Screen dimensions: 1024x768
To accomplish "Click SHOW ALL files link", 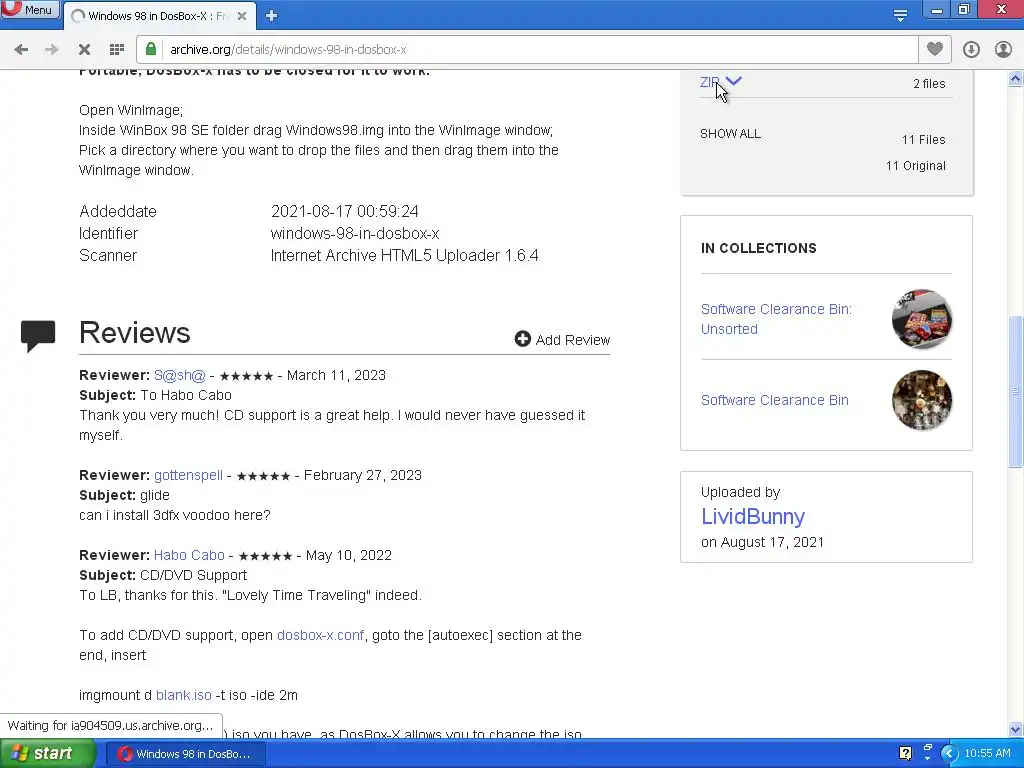I will pyautogui.click(x=730, y=134).
